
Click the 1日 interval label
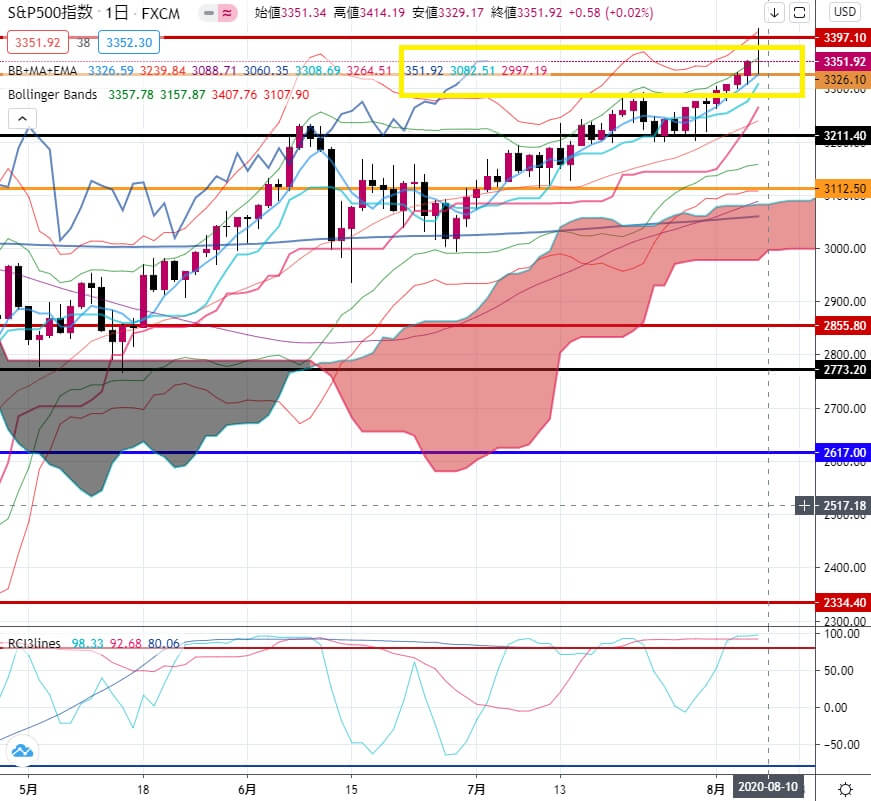(x=117, y=13)
